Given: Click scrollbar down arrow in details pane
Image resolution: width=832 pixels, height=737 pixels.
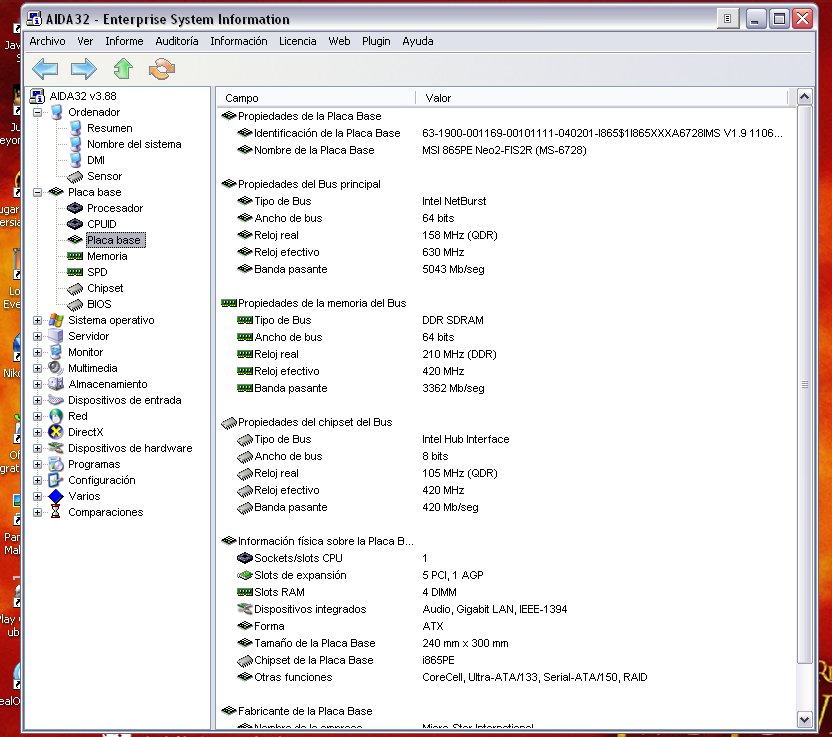Looking at the screenshot, I should (x=804, y=719).
